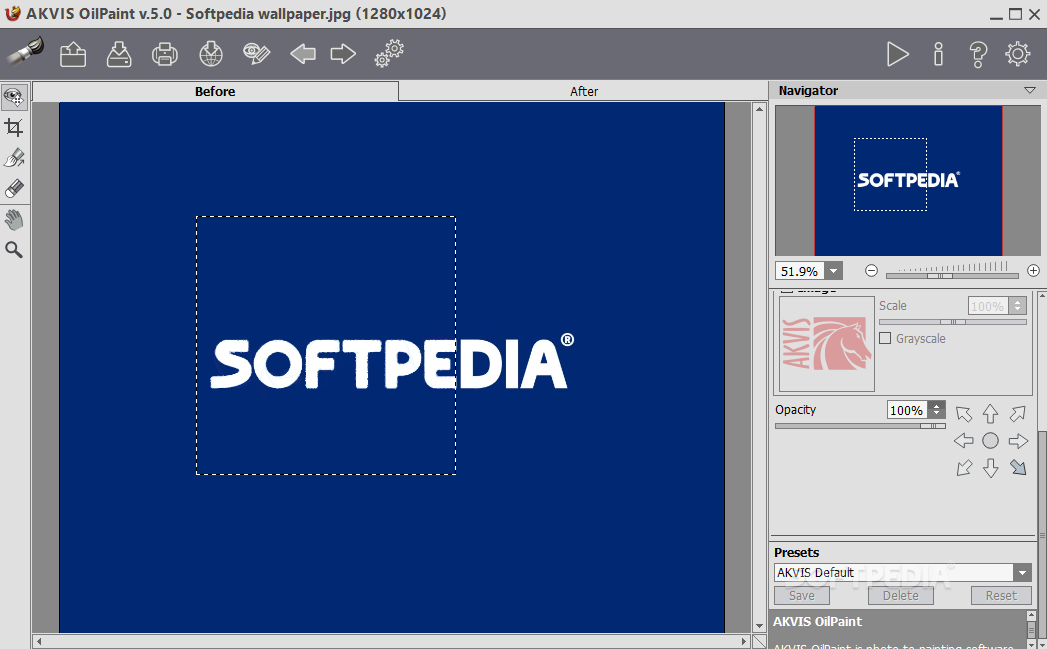Save the image using the save icon

point(119,54)
